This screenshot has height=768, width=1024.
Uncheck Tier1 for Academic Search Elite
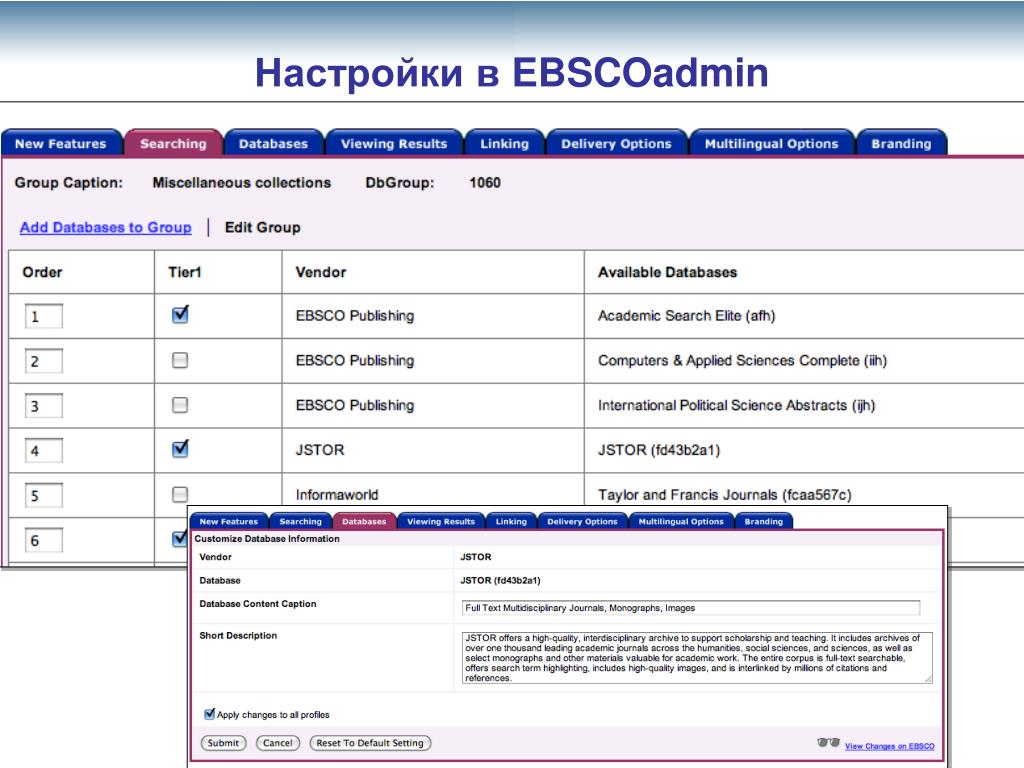180,315
